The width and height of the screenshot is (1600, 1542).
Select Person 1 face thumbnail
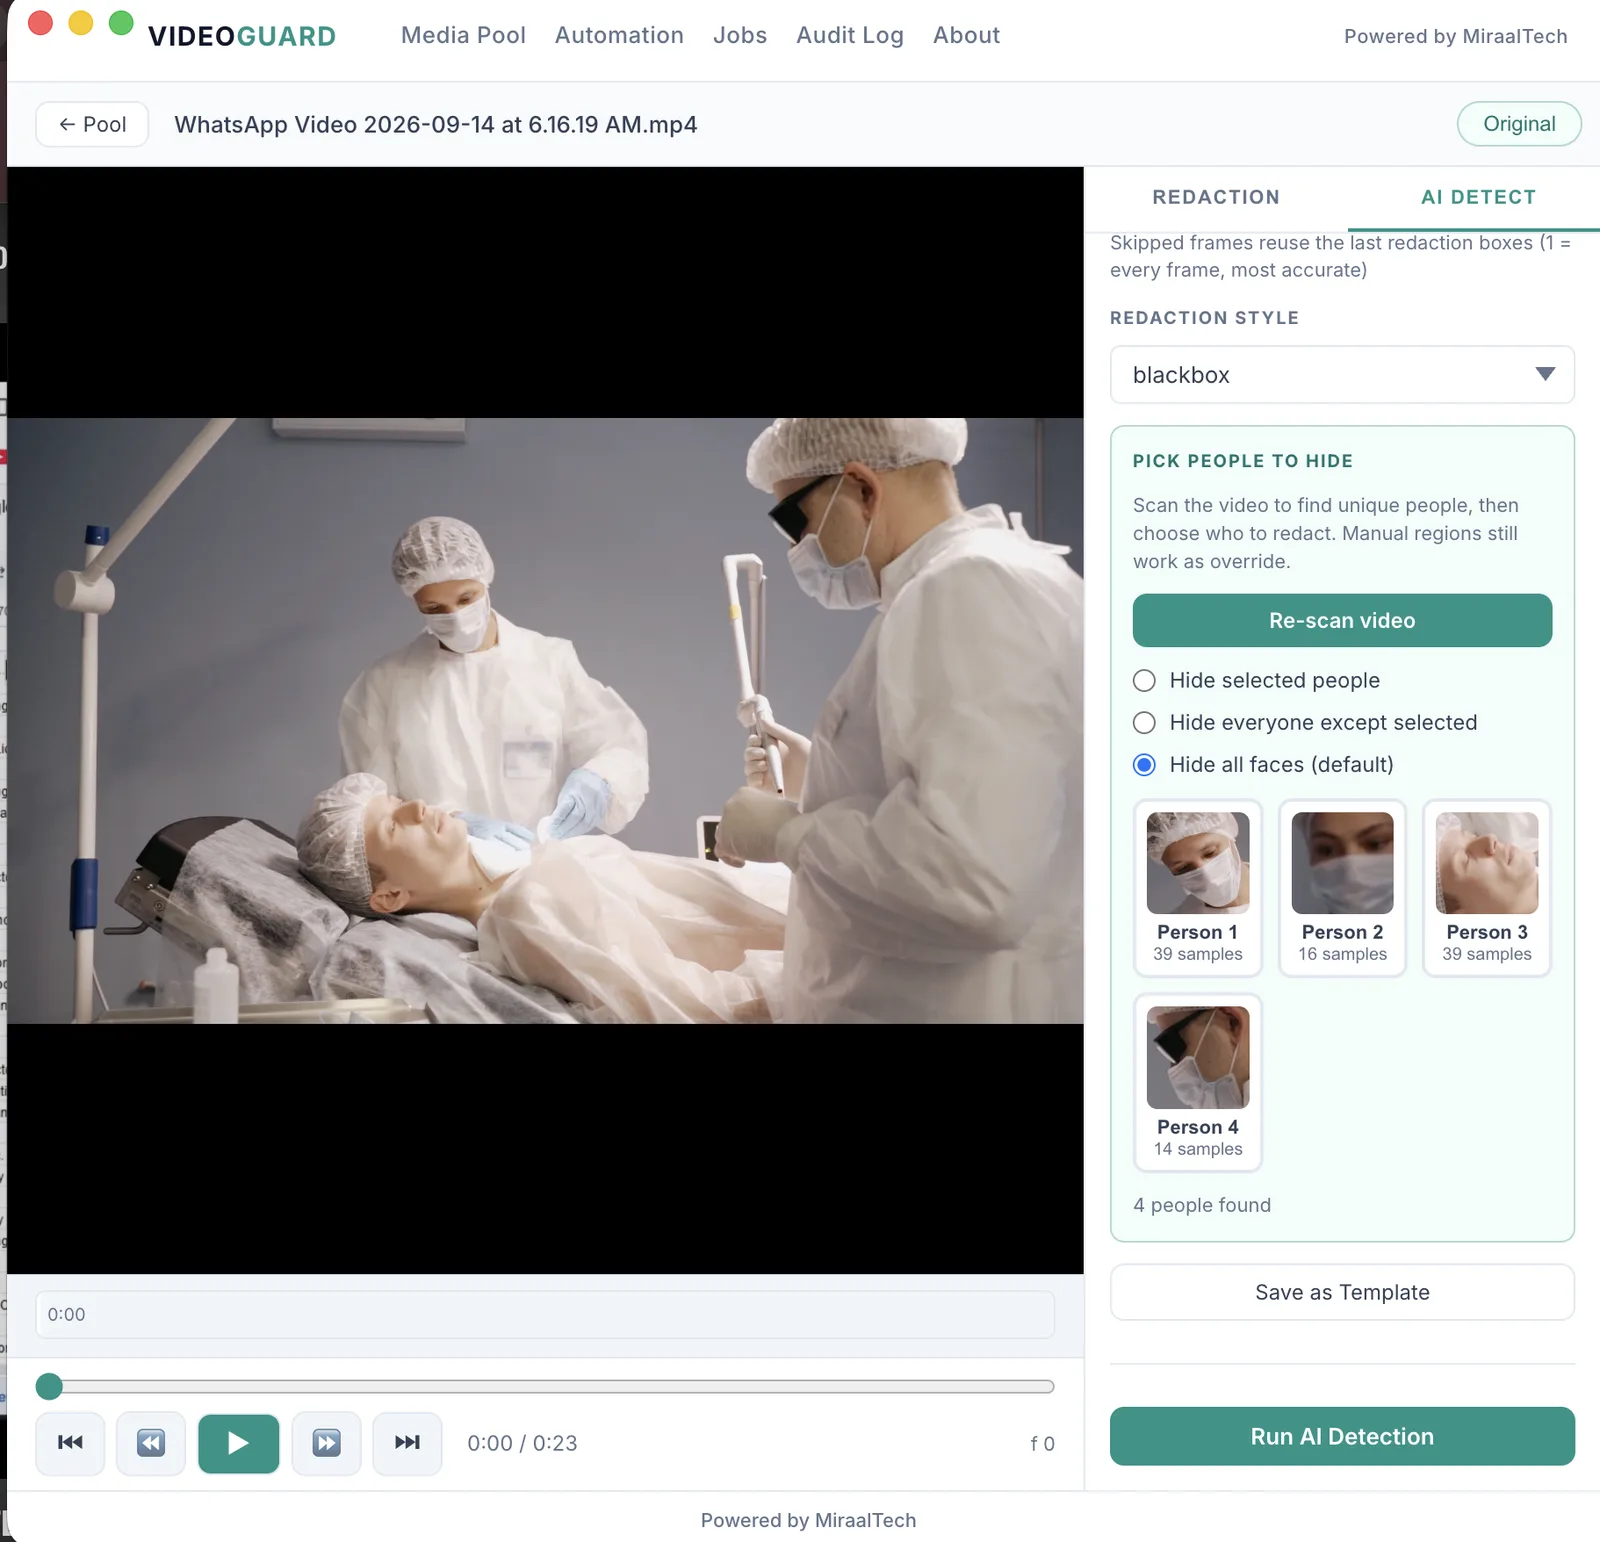point(1198,887)
